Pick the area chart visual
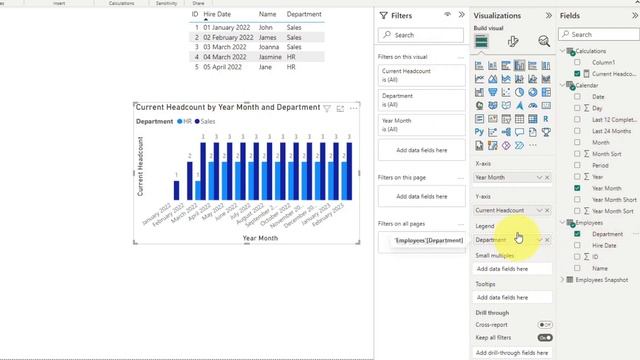Image resolution: width=640 pixels, height=360 pixels. point(493,79)
